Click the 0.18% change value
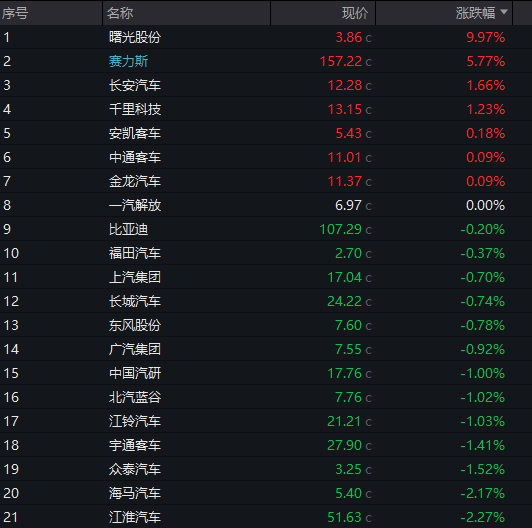Image resolution: width=532 pixels, height=528 pixels. [x=486, y=133]
